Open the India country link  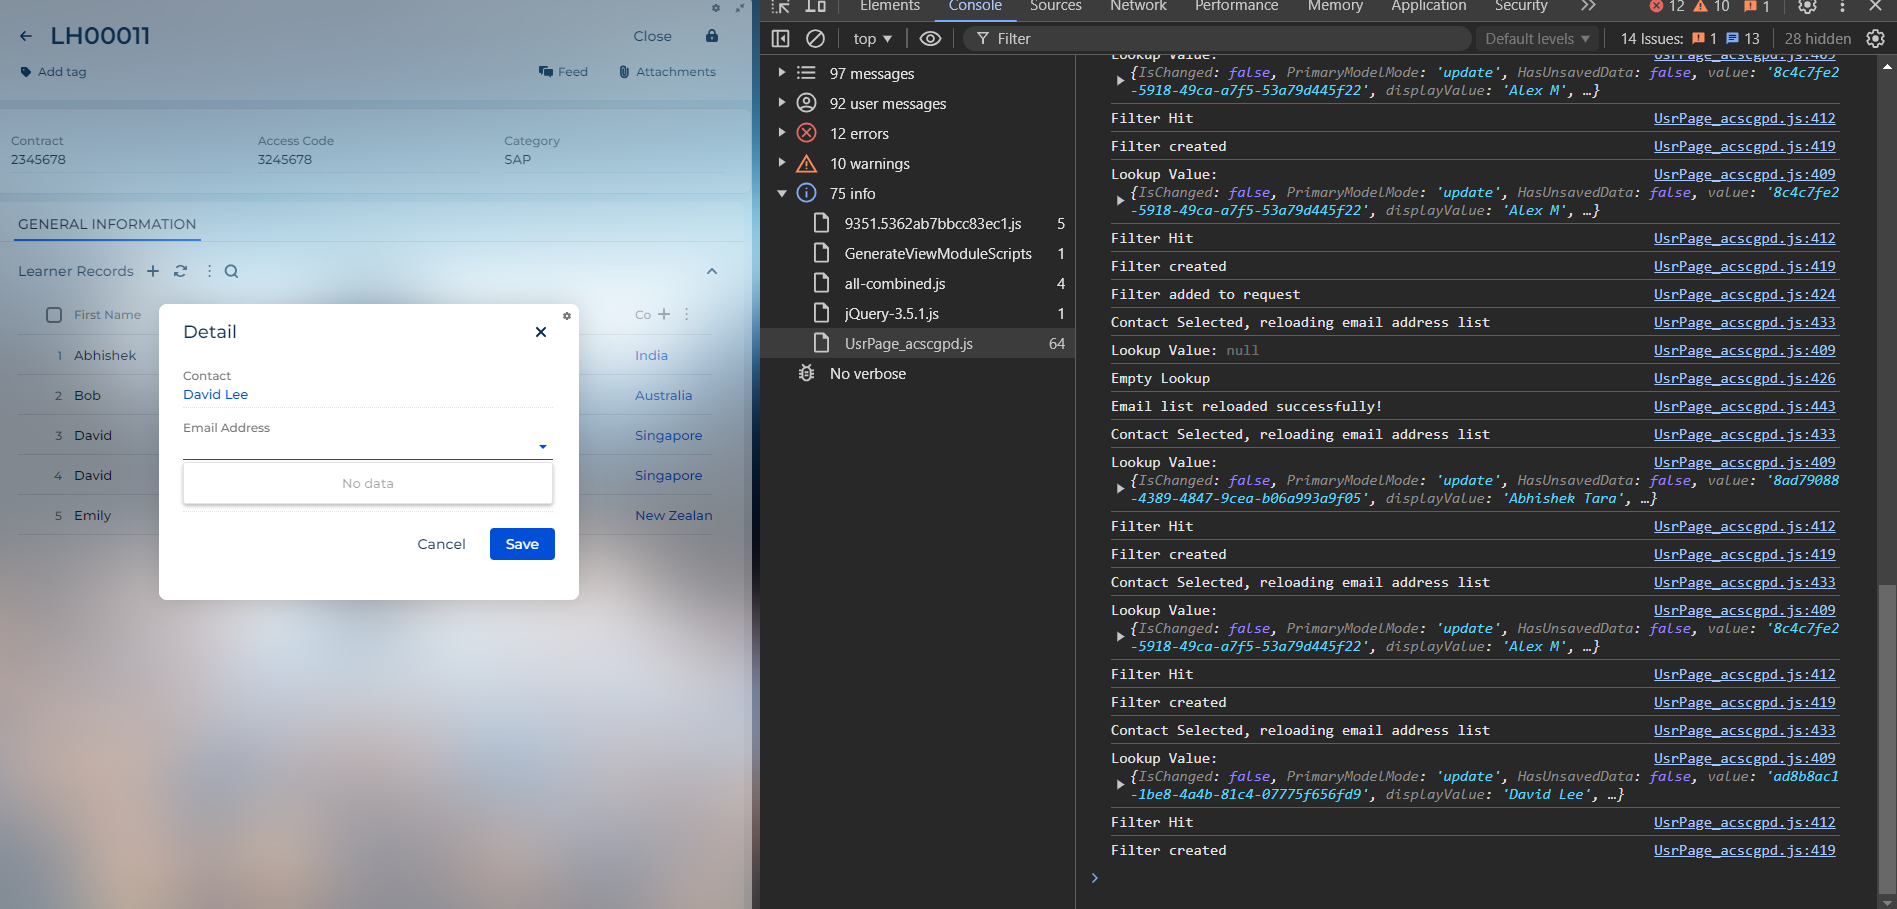click(651, 355)
